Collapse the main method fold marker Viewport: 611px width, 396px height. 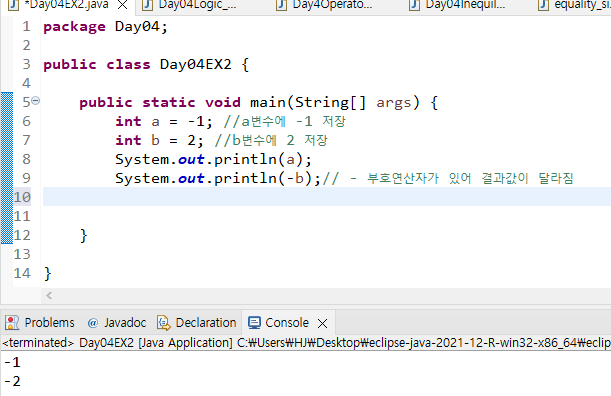click(35, 101)
